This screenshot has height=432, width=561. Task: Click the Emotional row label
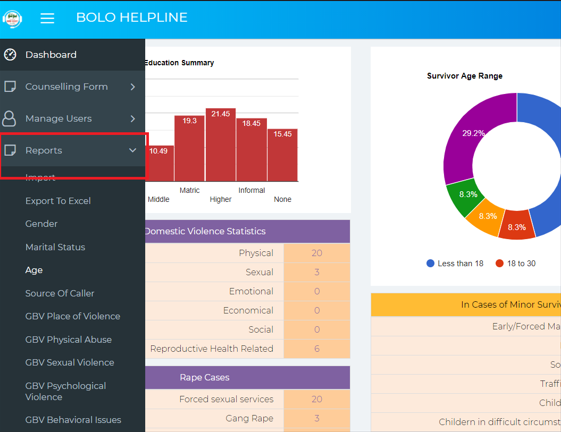point(251,291)
